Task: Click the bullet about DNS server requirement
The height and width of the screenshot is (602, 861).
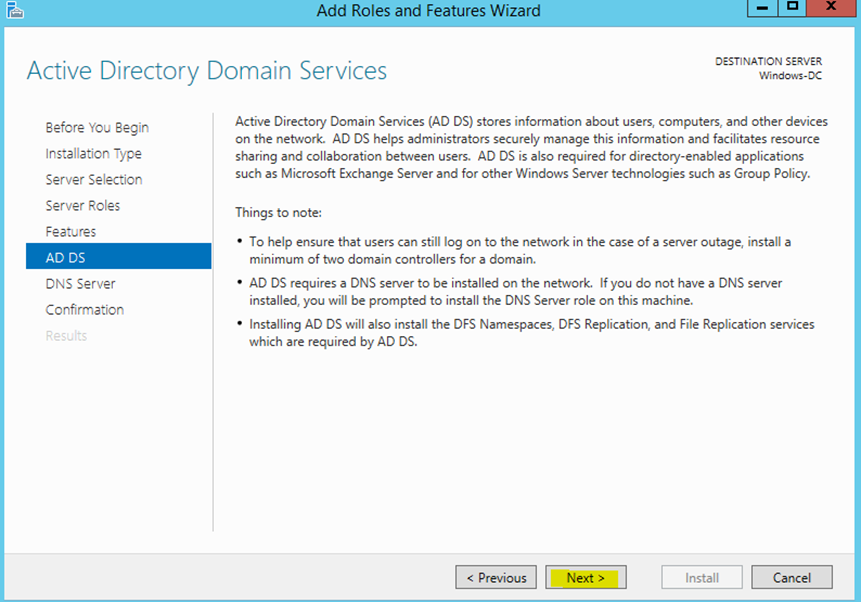Action: click(515, 292)
